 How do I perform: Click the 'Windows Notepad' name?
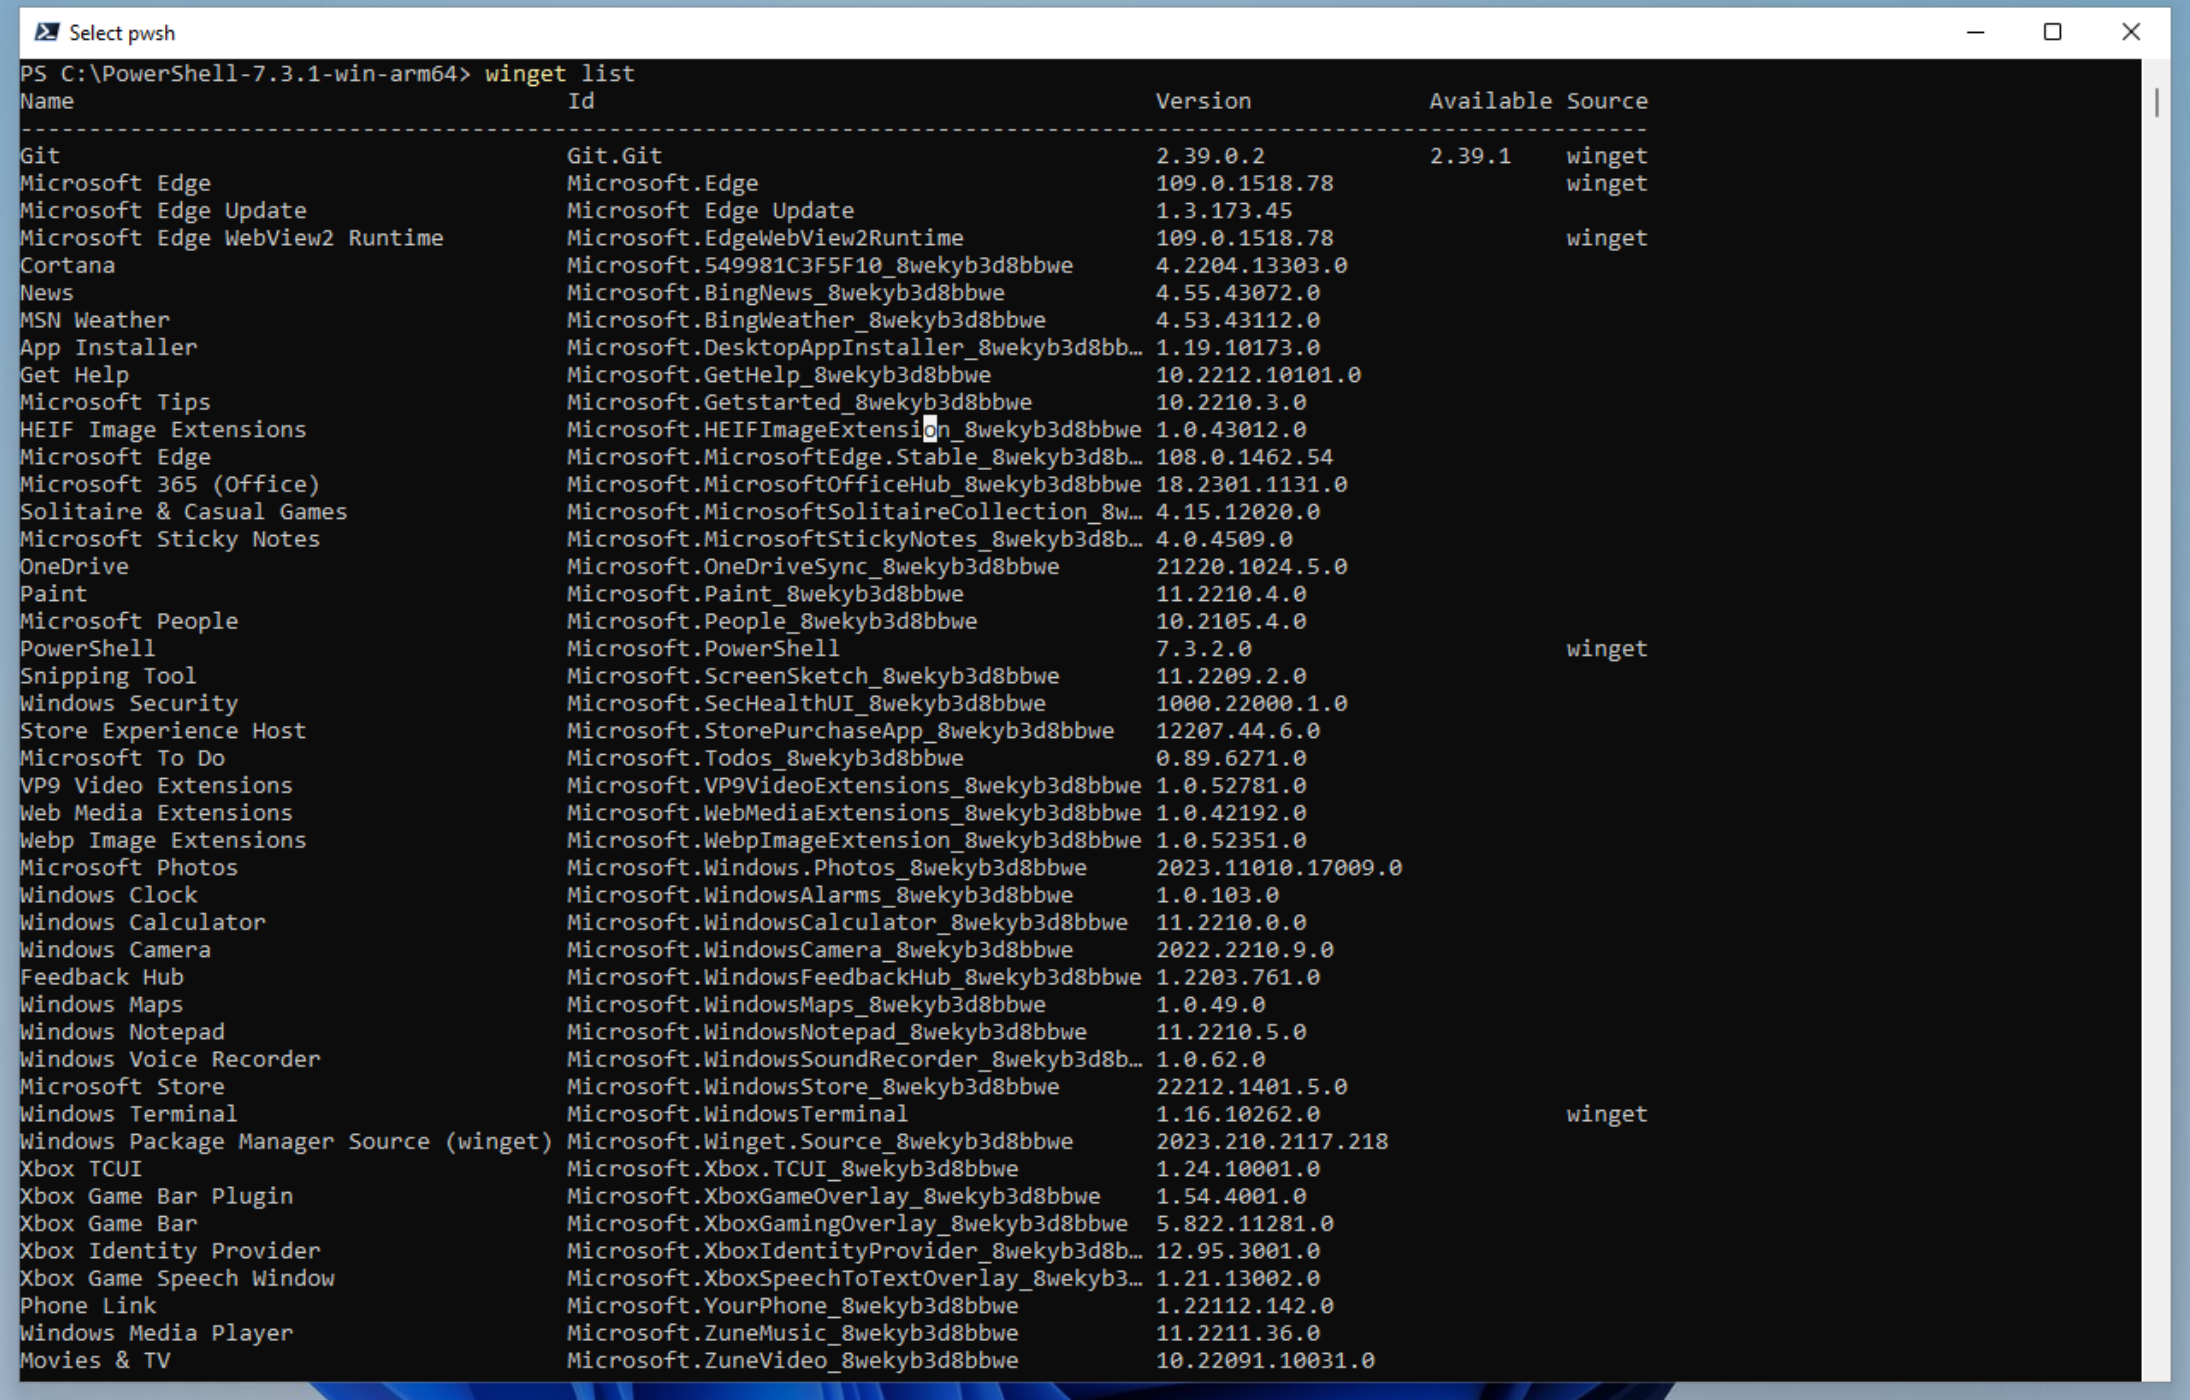point(122,1031)
